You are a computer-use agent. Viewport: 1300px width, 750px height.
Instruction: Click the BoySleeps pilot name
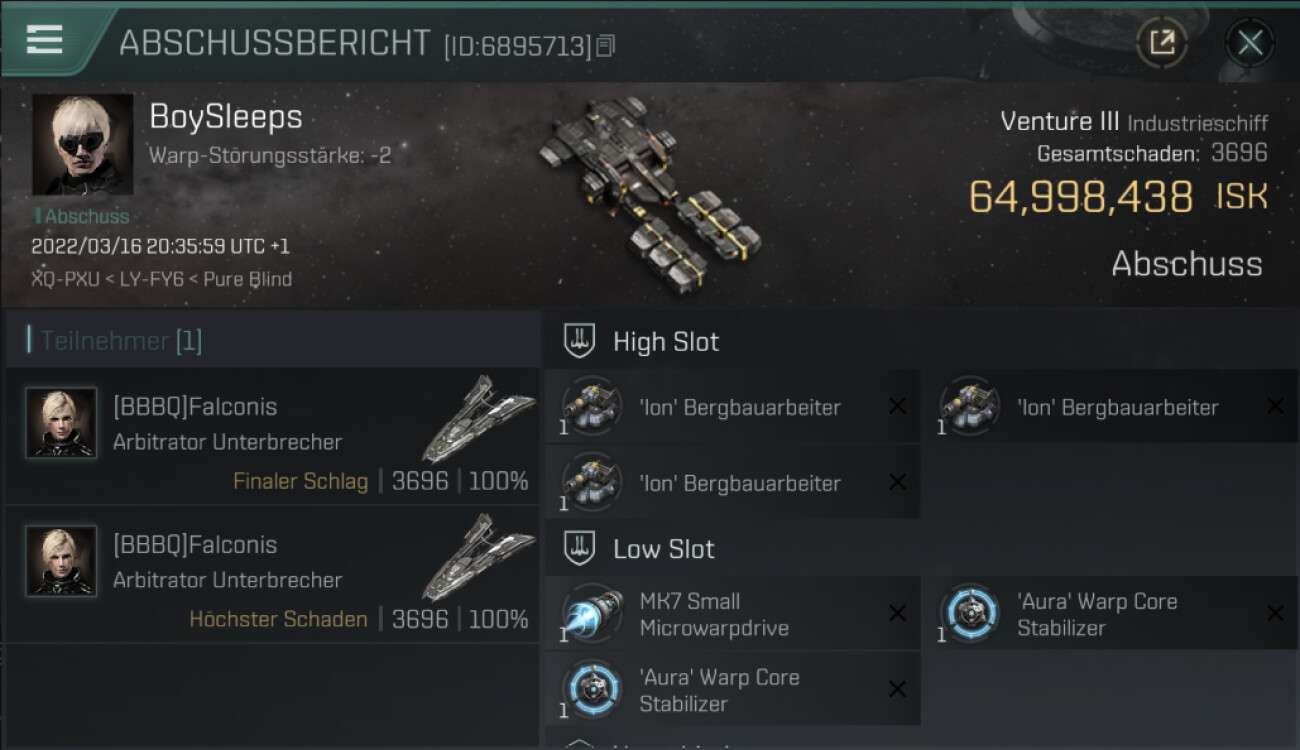226,117
